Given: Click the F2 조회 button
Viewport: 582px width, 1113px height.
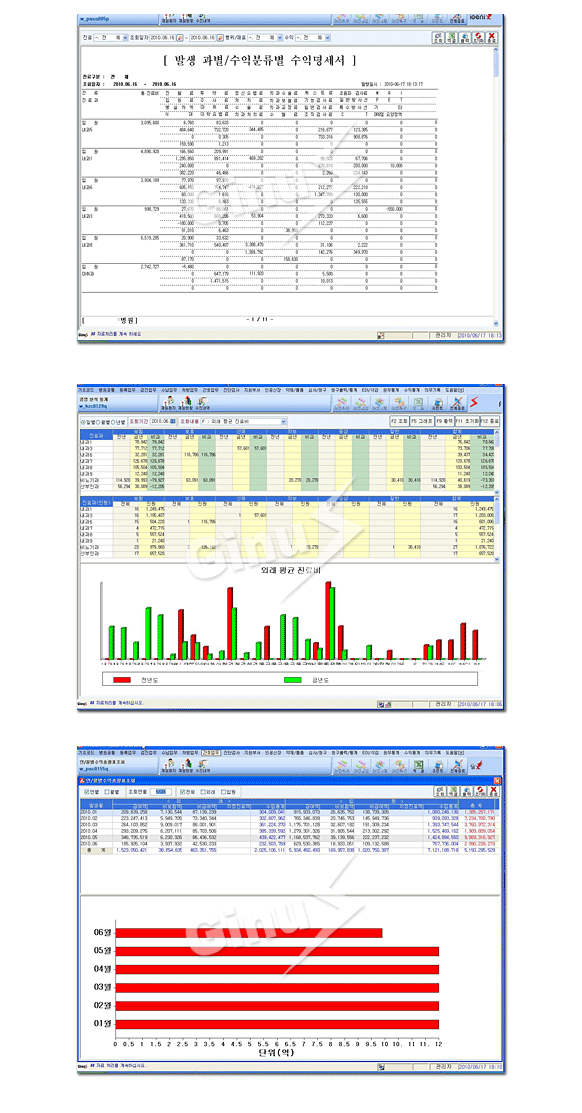Looking at the screenshot, I should pyautogui.click(x=400, y=421).
